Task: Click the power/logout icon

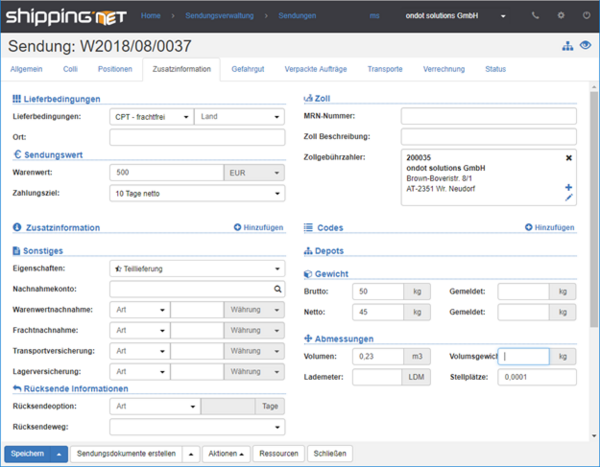Action: point(584,16)
